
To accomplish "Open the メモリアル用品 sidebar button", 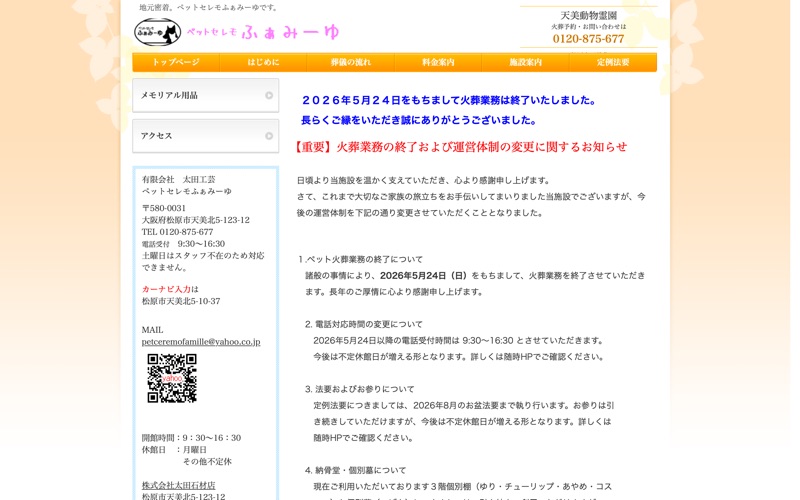I will click(206, 95).
